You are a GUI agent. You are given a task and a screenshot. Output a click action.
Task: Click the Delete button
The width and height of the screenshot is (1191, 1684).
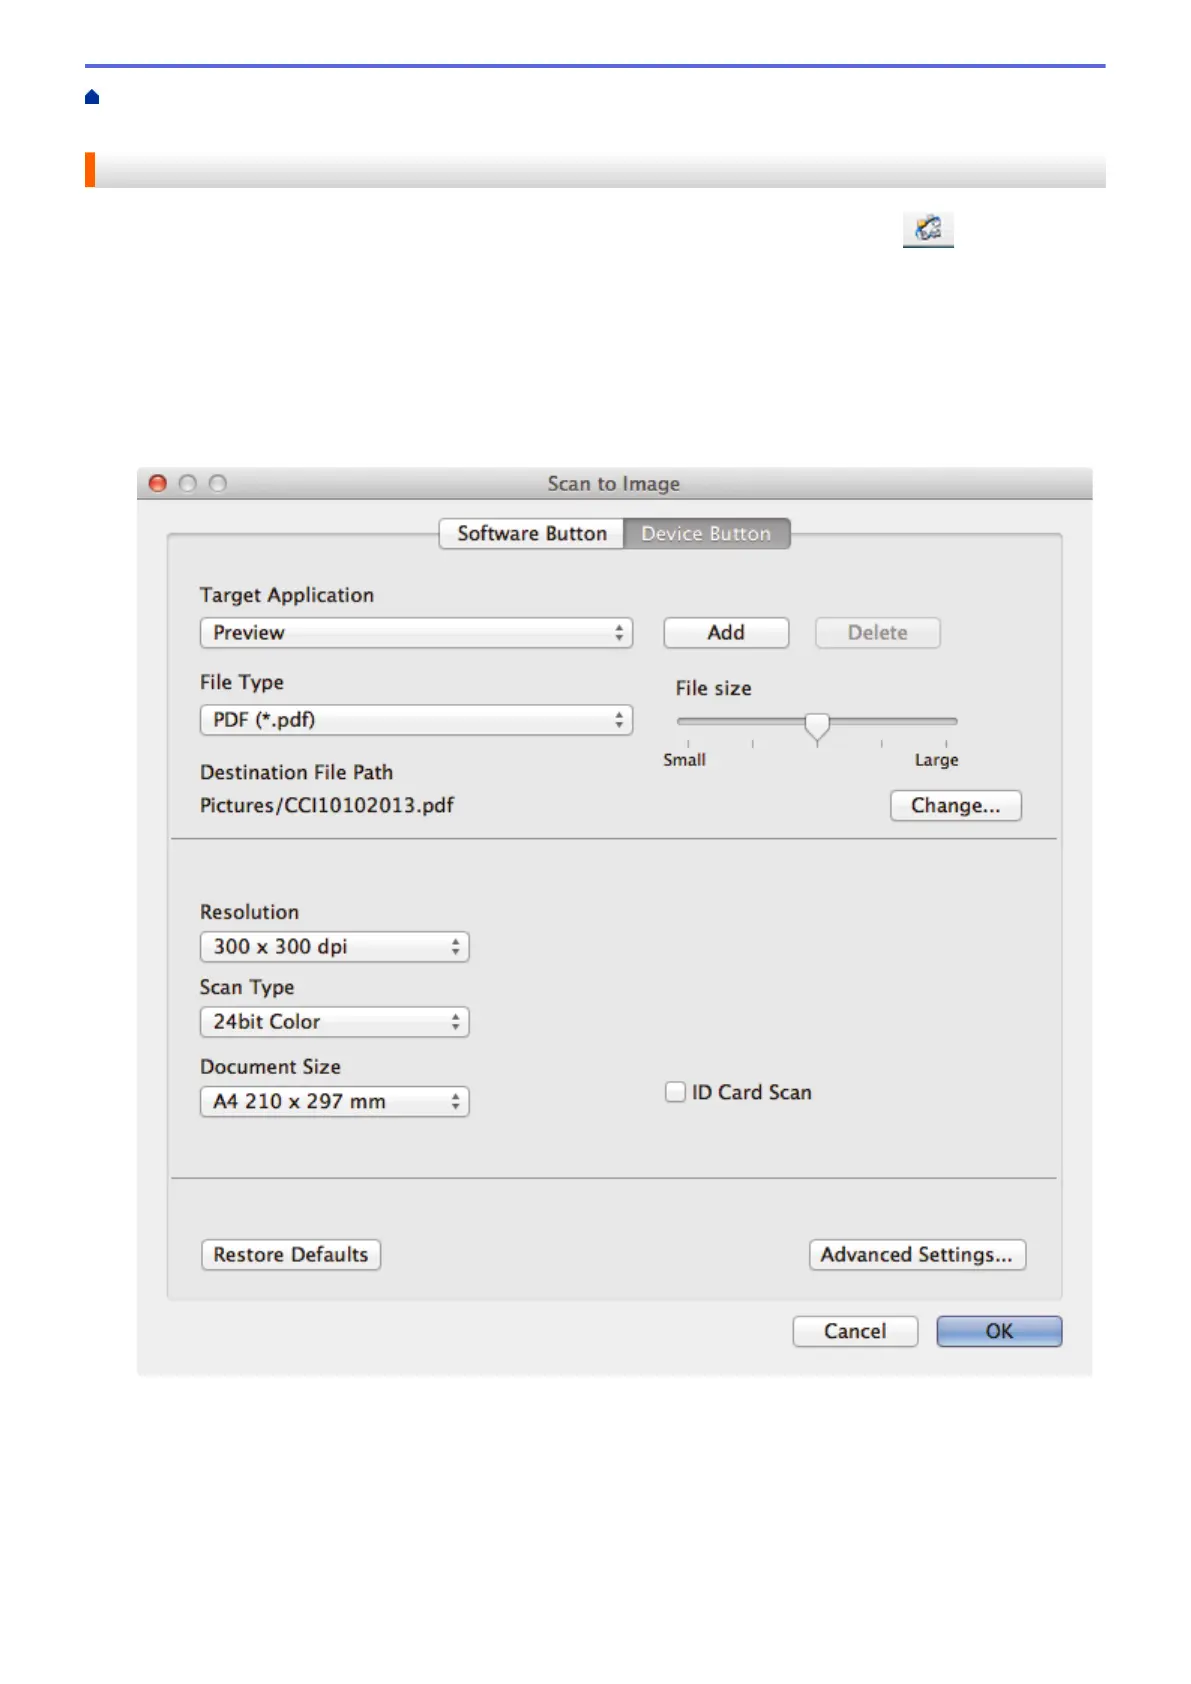(878, 633)
